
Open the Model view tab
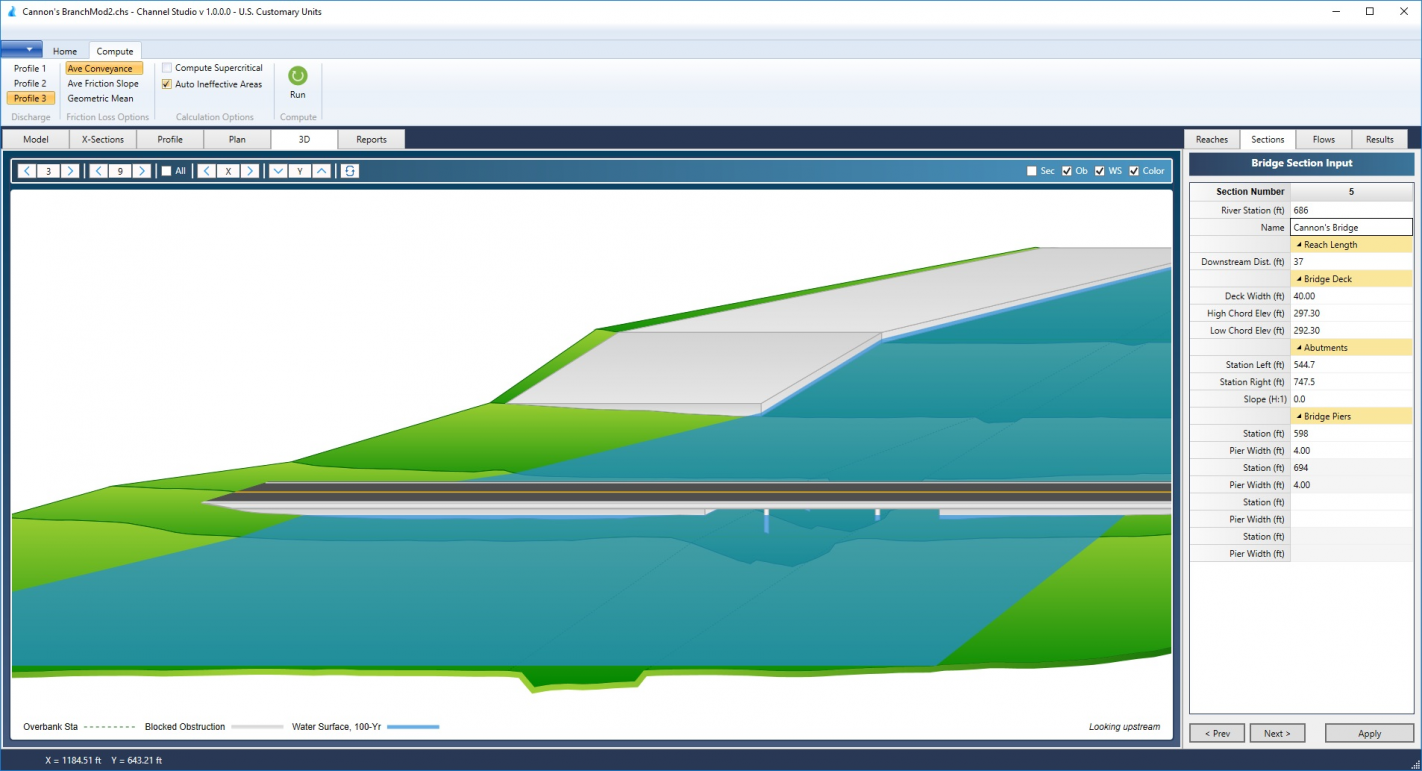tap(36, 139)
